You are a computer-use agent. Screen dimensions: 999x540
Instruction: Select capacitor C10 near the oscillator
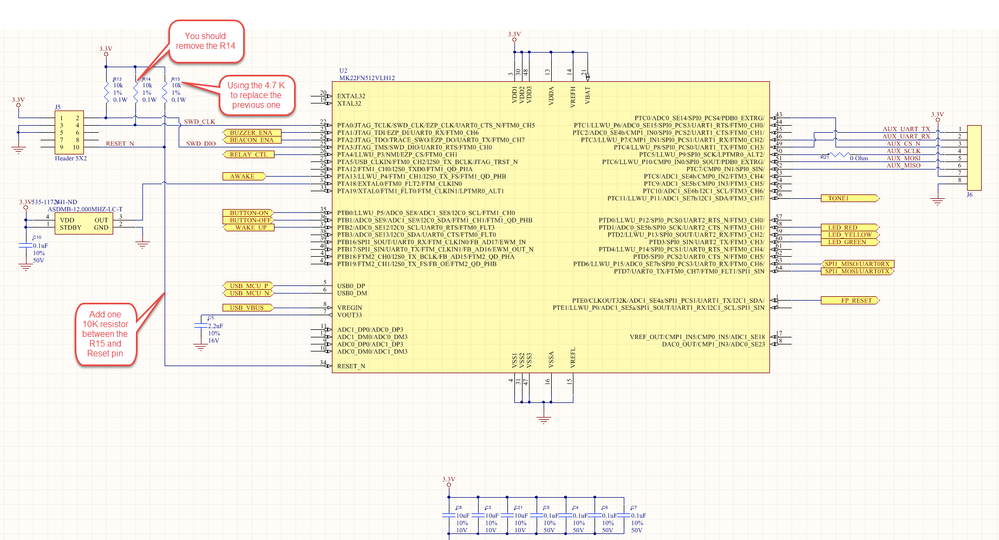pos(25,245)
